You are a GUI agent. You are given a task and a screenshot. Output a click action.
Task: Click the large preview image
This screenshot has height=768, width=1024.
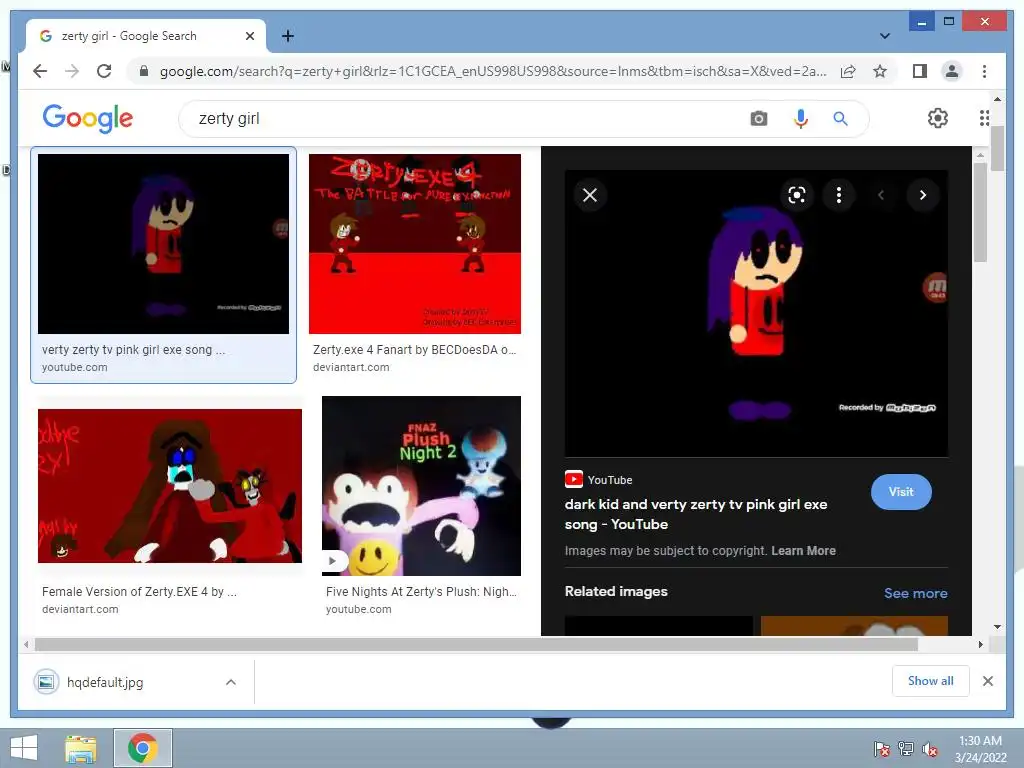756,313
